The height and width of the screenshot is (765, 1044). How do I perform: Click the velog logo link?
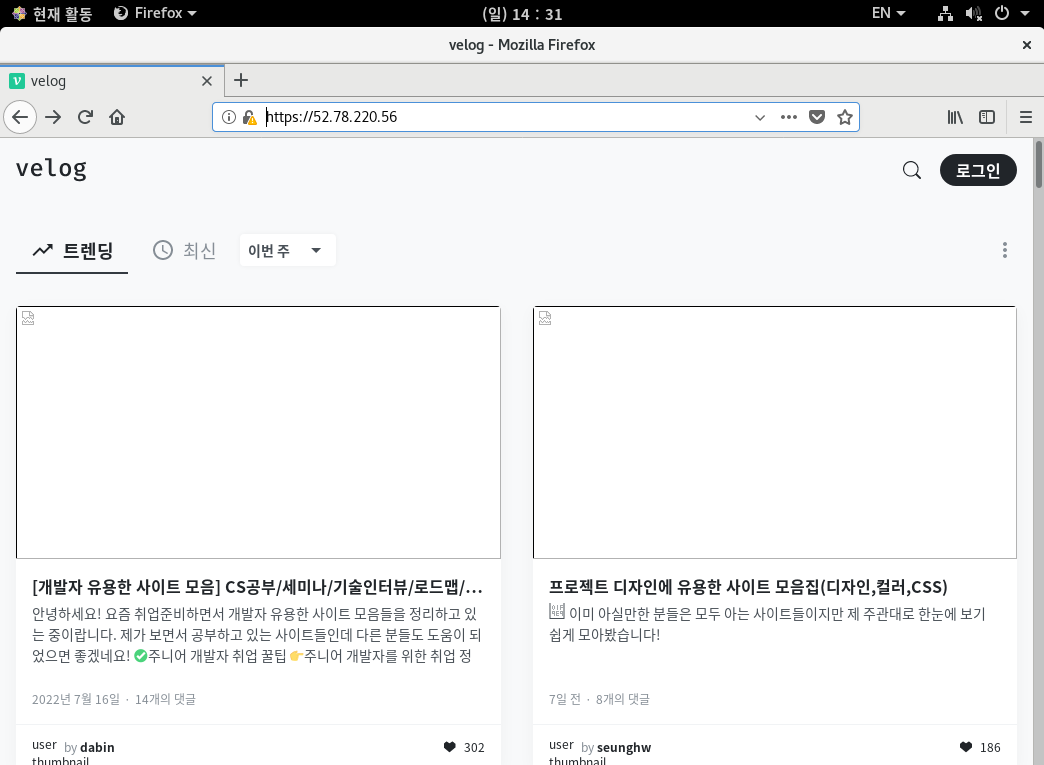tap(51, 168)
